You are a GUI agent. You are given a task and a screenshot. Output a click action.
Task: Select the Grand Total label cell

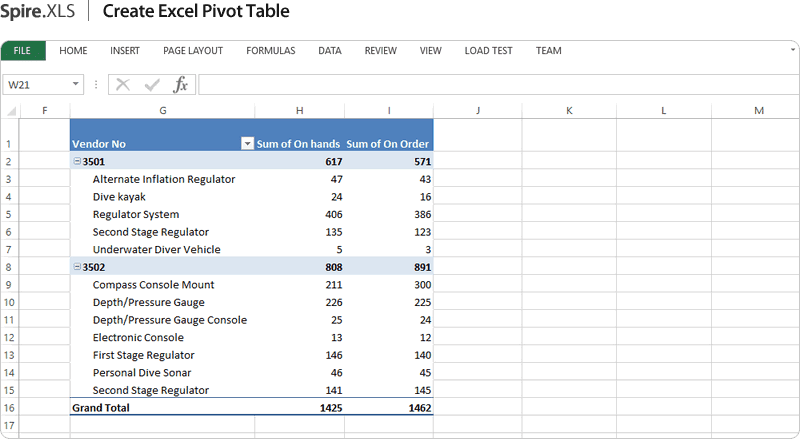point(162,408)
